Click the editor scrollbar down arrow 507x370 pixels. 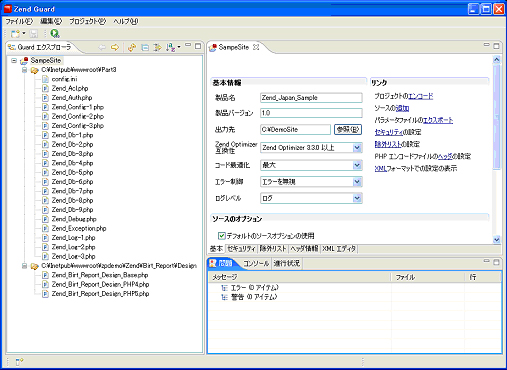[x=497, y=239]
